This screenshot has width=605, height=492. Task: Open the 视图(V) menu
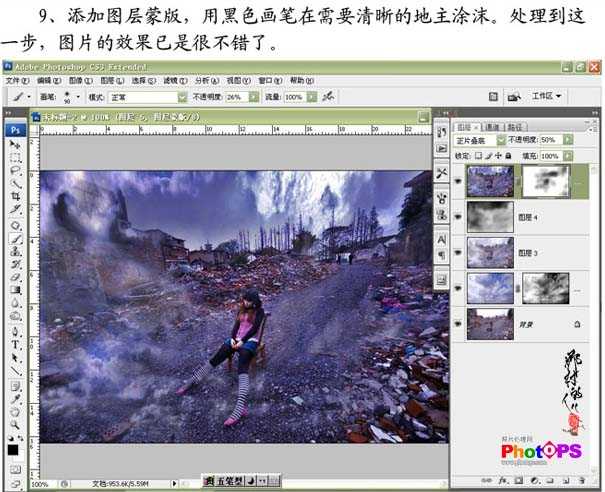click(x=238, y=81)
